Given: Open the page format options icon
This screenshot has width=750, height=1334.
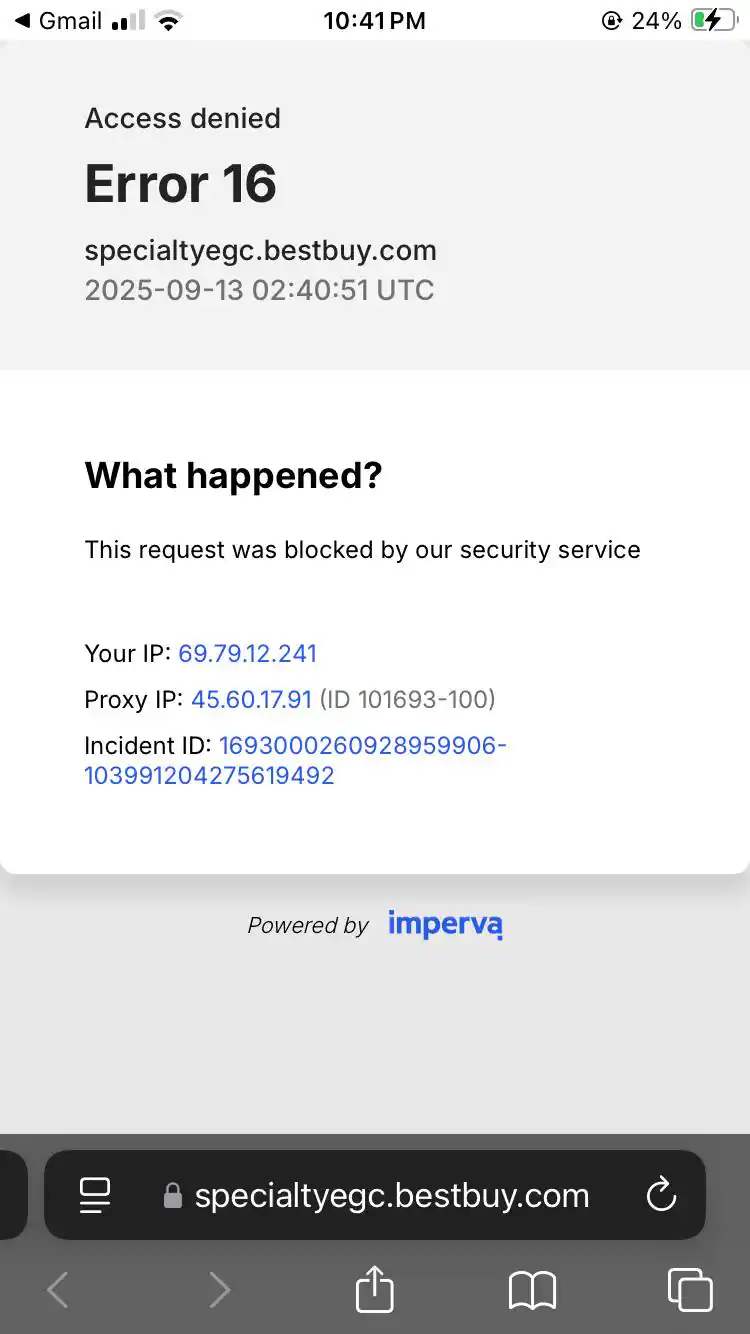Looking at the screenshot, I should 95,1195.
